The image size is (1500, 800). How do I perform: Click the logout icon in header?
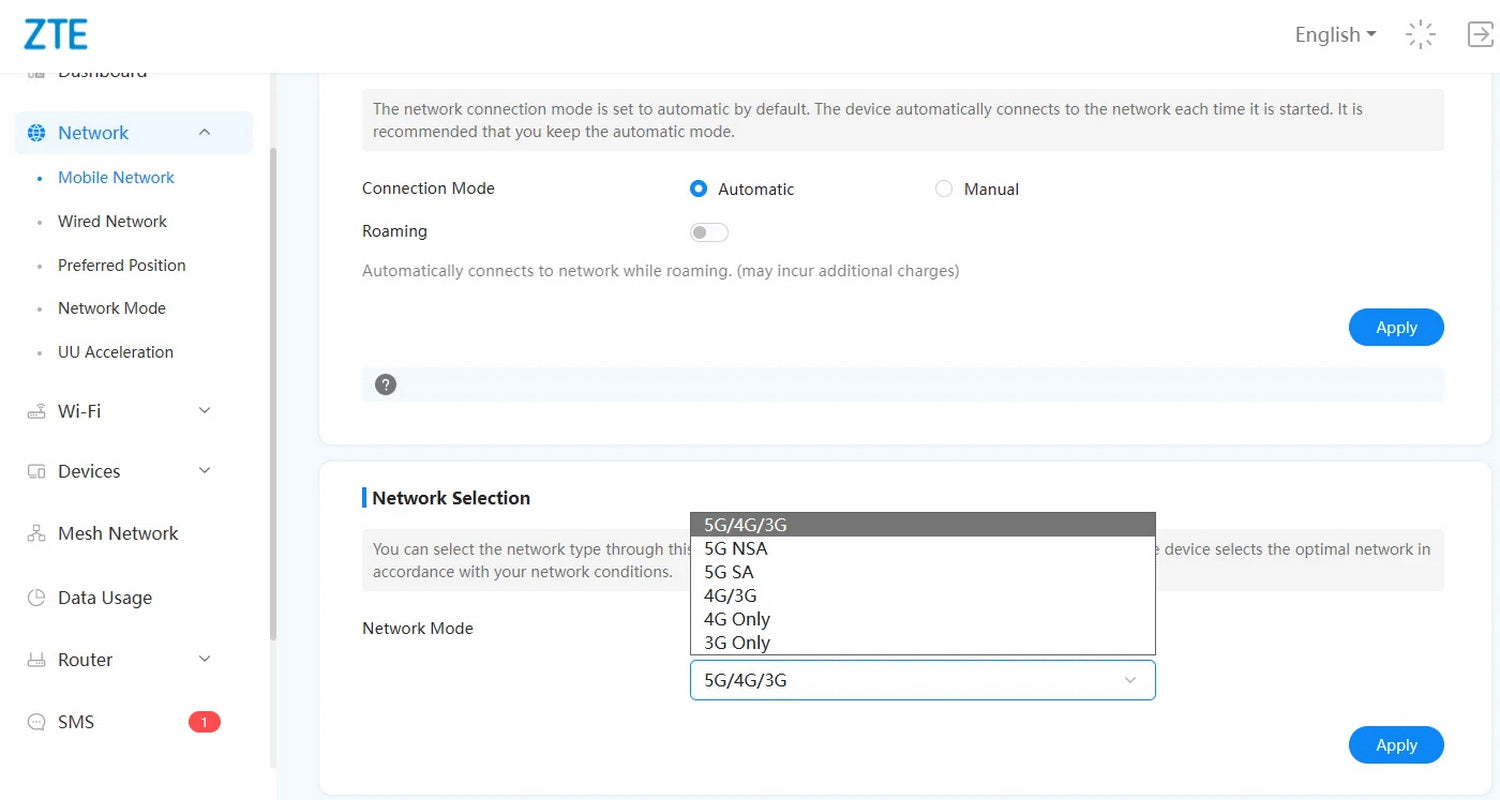[x=1479, y=34]
